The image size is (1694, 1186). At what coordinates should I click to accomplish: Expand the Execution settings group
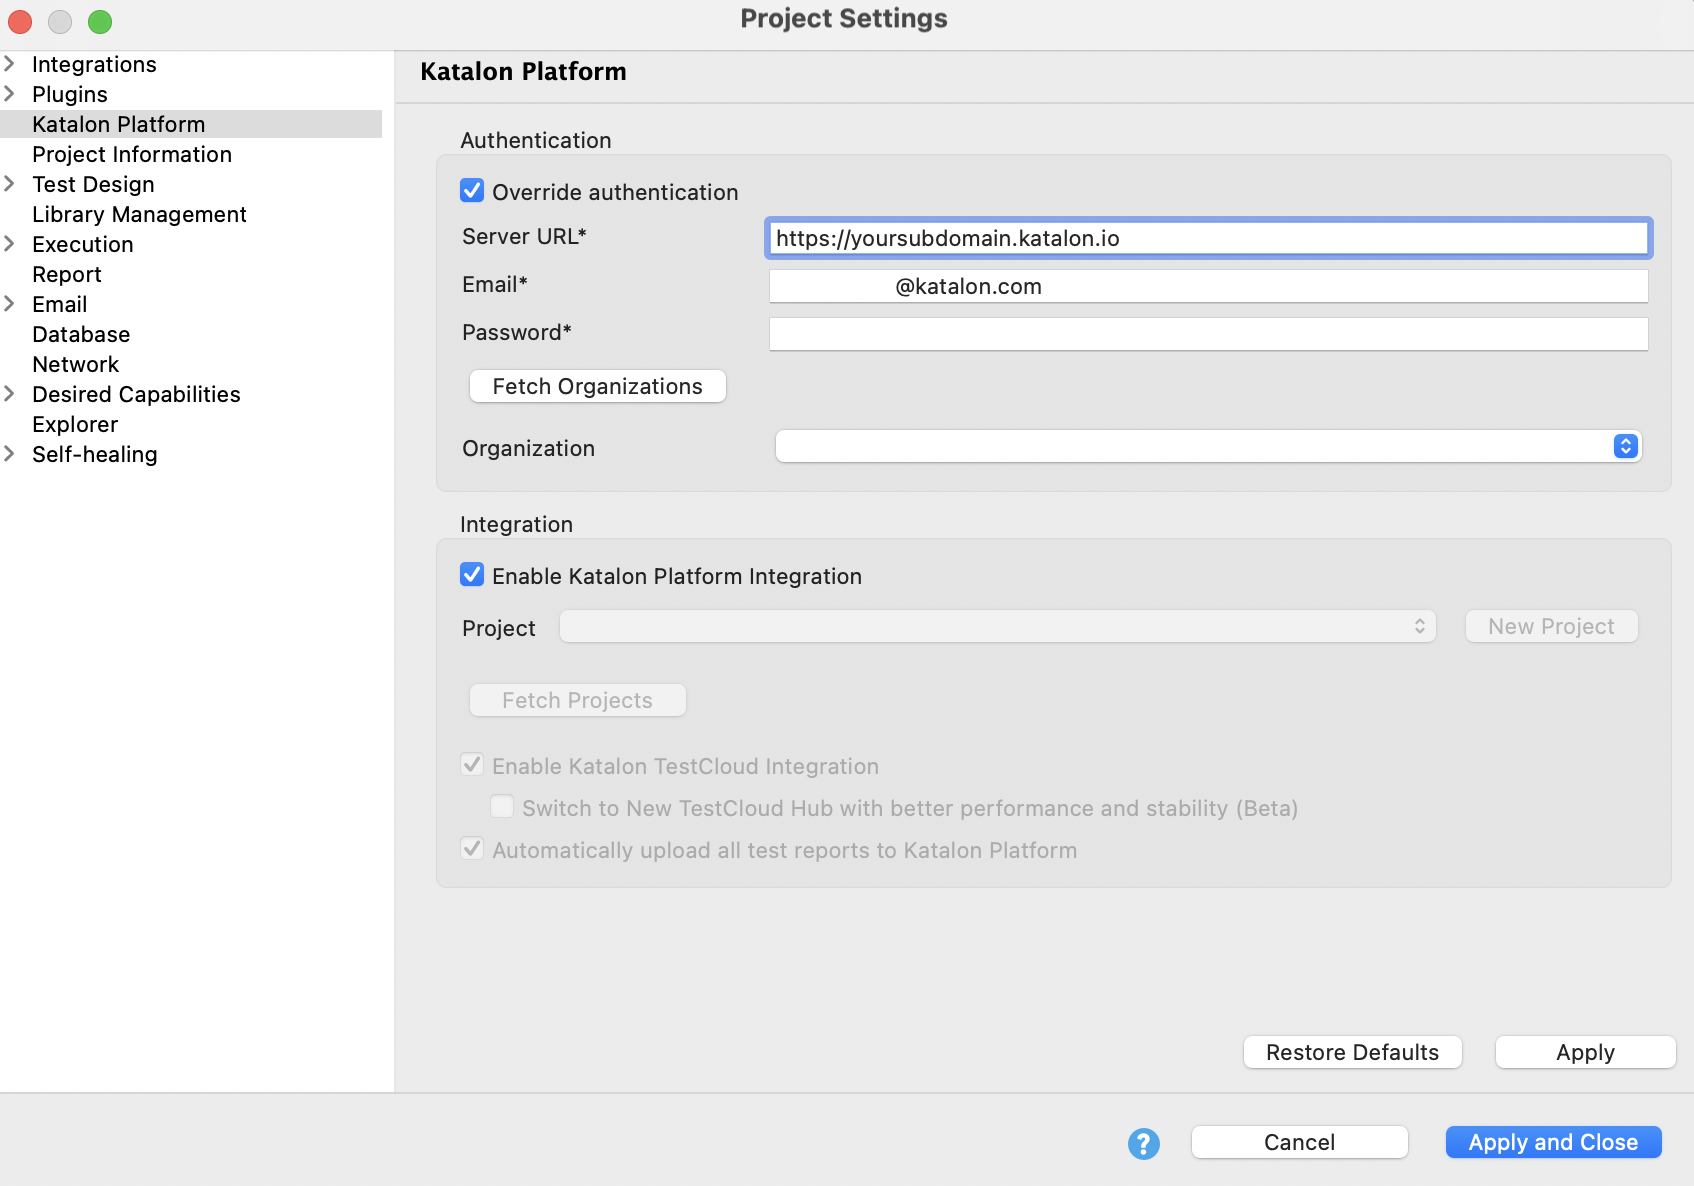tap(10, 244)
